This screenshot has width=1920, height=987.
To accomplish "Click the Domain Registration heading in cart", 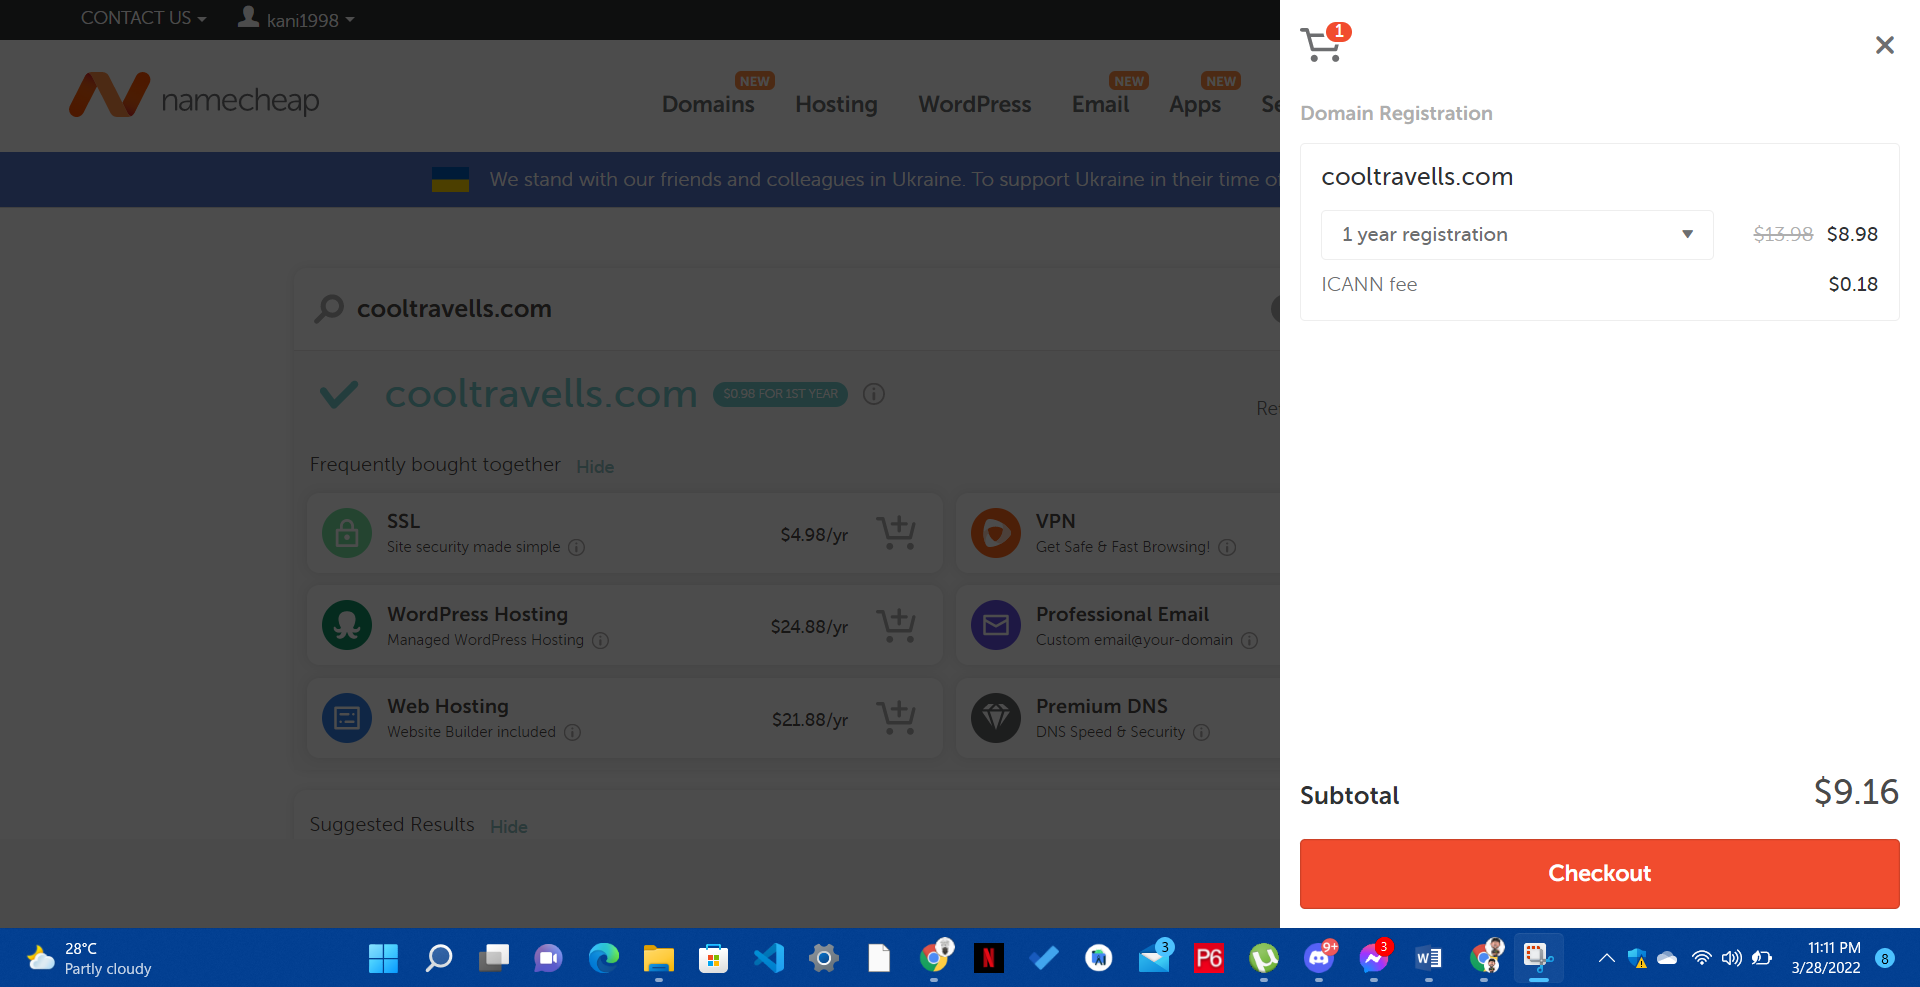I will [1396, 113].
